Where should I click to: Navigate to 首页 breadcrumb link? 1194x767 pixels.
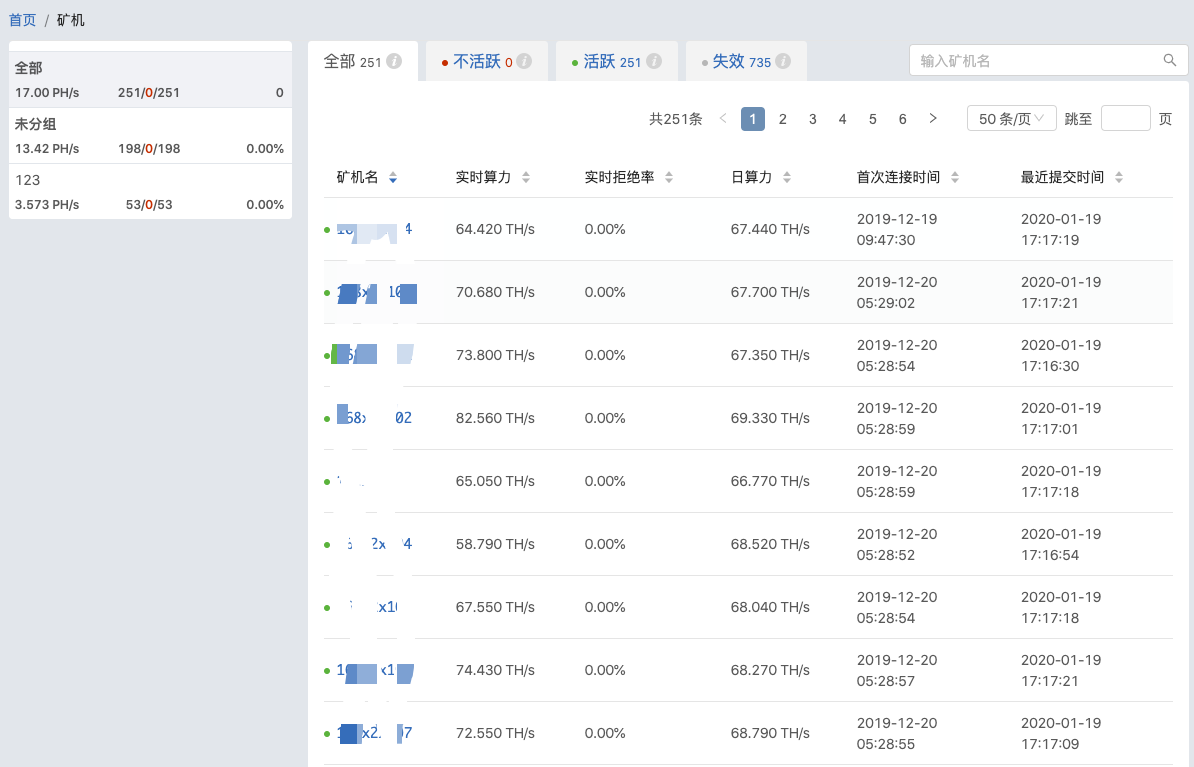click(22, 20)
